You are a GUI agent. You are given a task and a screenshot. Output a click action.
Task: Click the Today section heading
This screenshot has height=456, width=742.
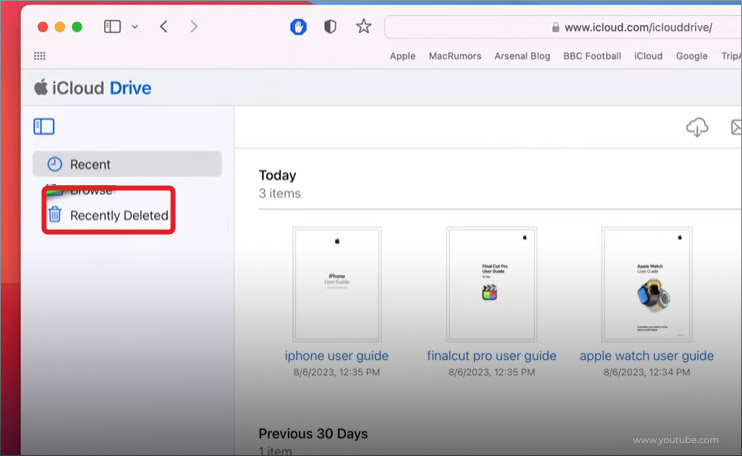[277, 175]
